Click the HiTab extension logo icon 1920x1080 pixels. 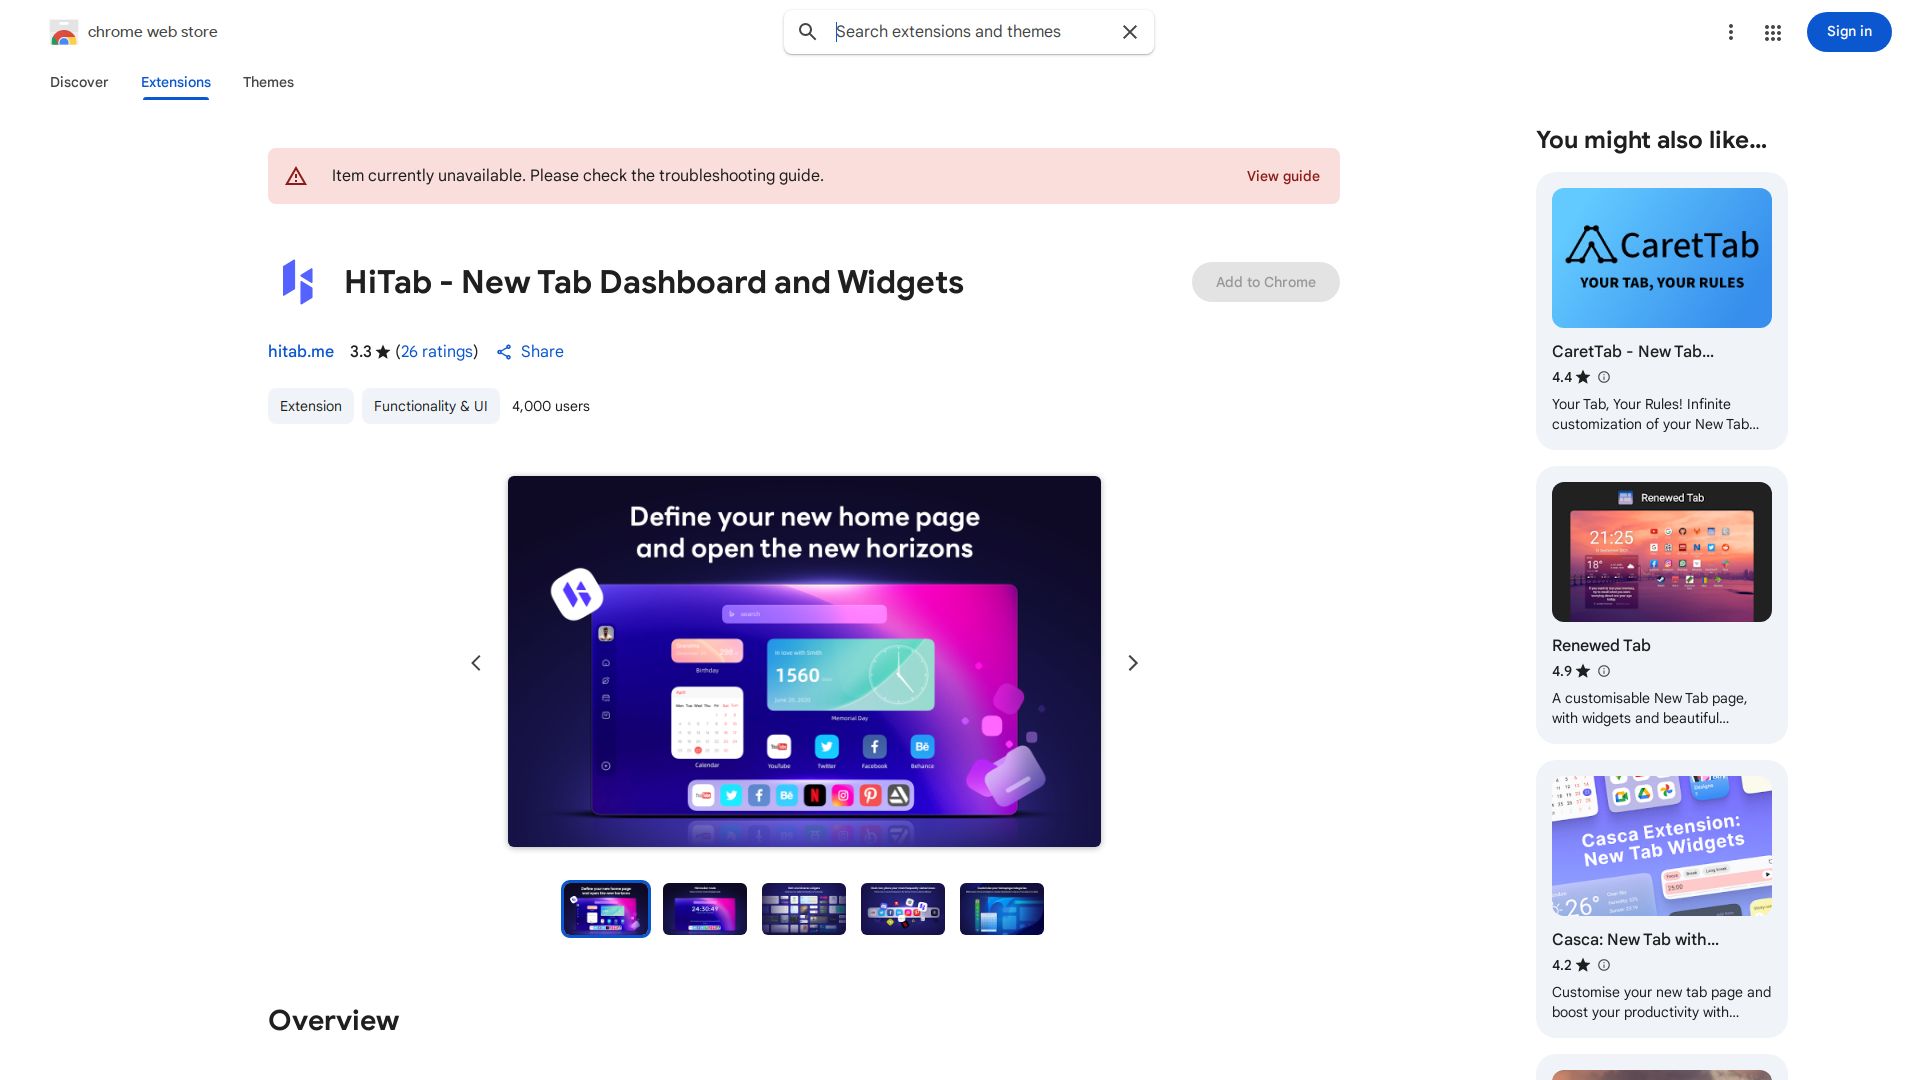point(298,282)
